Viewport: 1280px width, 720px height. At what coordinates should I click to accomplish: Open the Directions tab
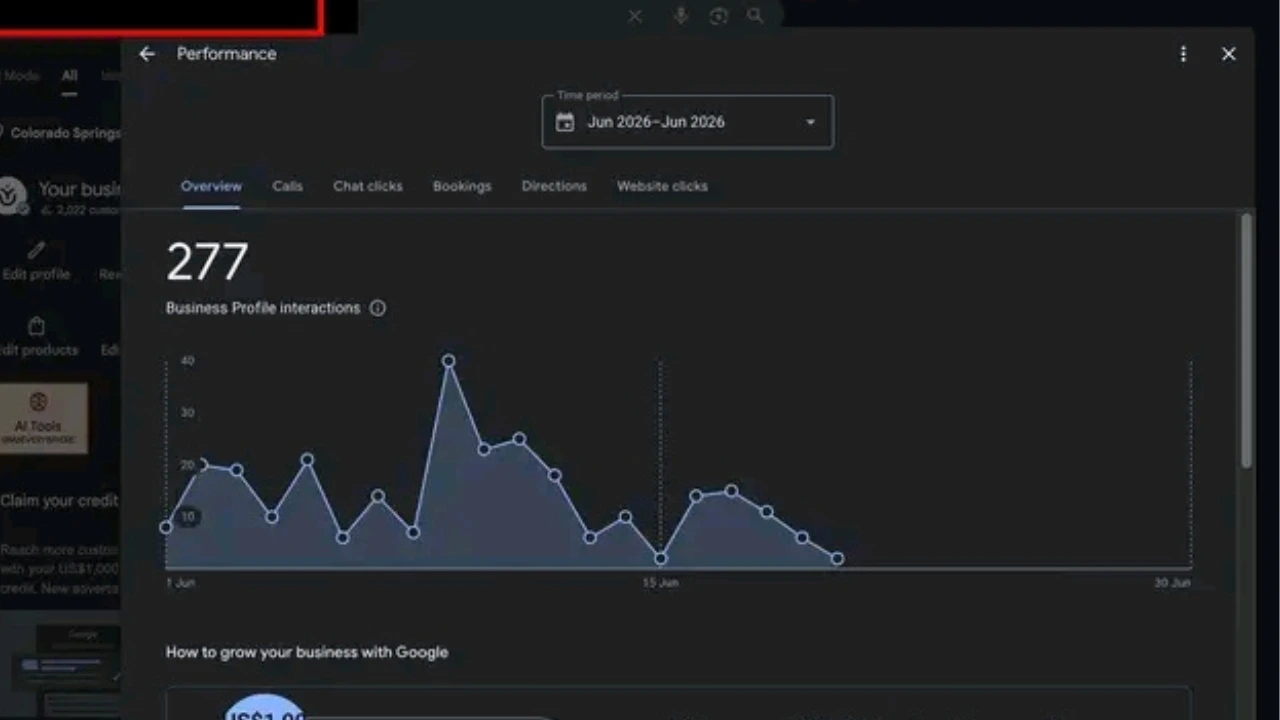(554, 186)
